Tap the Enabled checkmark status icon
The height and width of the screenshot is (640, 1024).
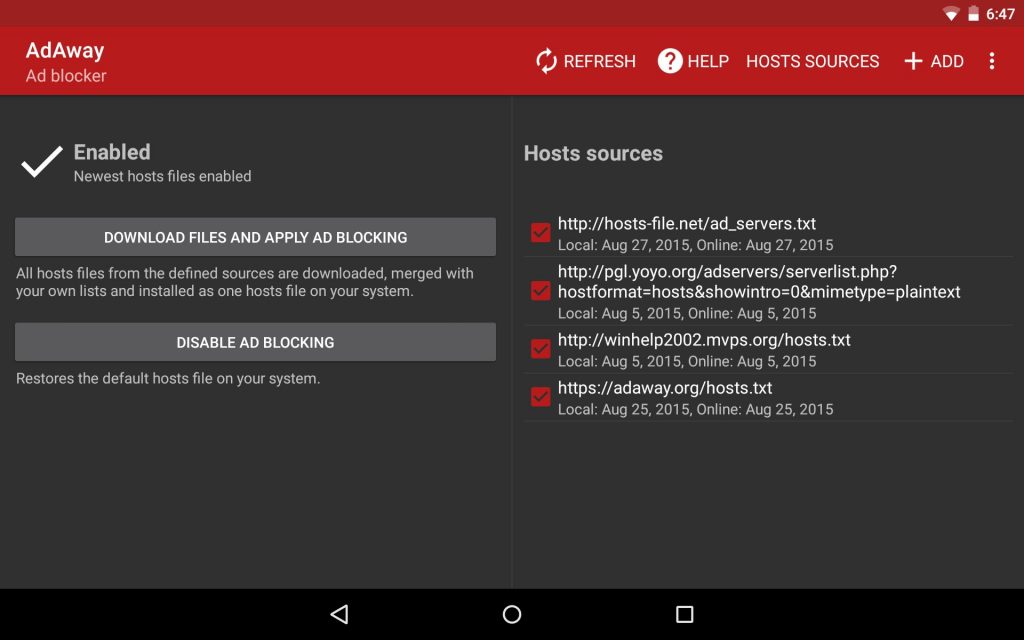click(41, 162)
